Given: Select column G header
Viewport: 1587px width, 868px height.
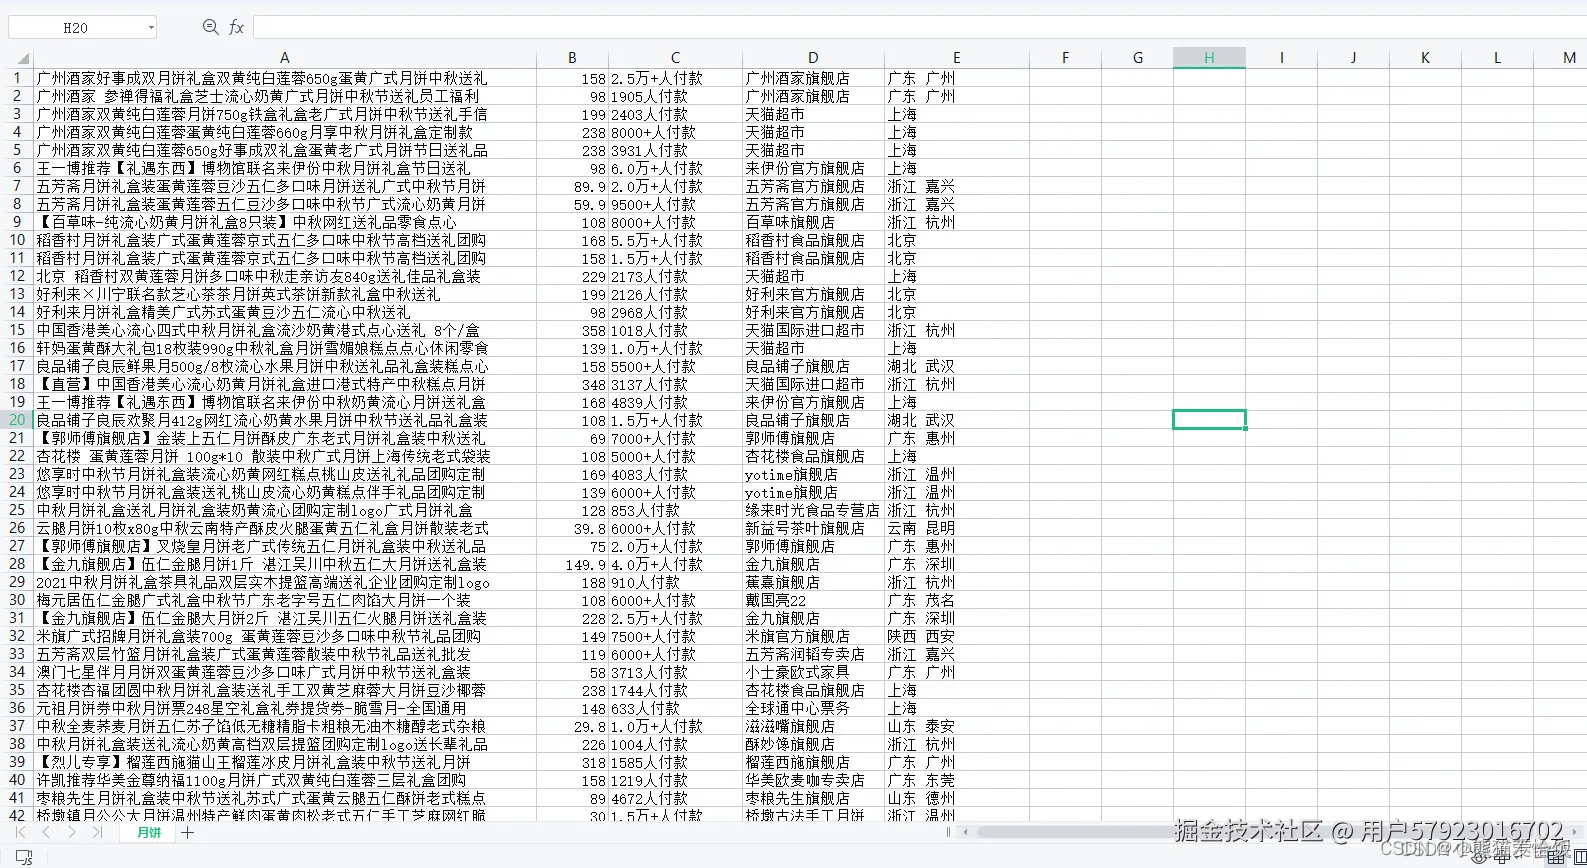Looking at the screenshot, I should [1137, 58].
